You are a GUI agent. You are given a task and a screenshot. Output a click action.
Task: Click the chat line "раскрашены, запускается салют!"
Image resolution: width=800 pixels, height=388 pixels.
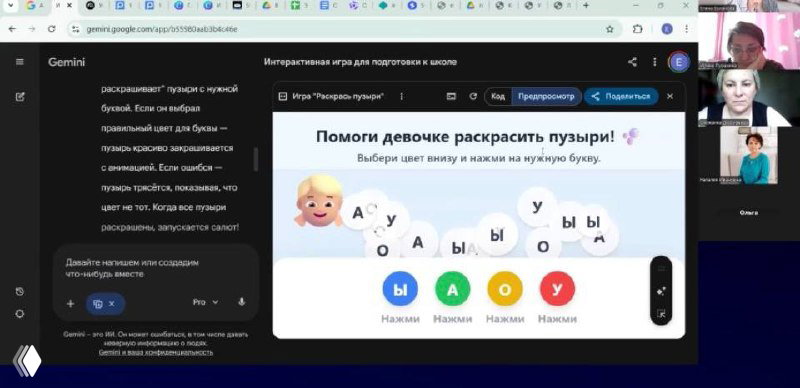click(x=170, y=228)
